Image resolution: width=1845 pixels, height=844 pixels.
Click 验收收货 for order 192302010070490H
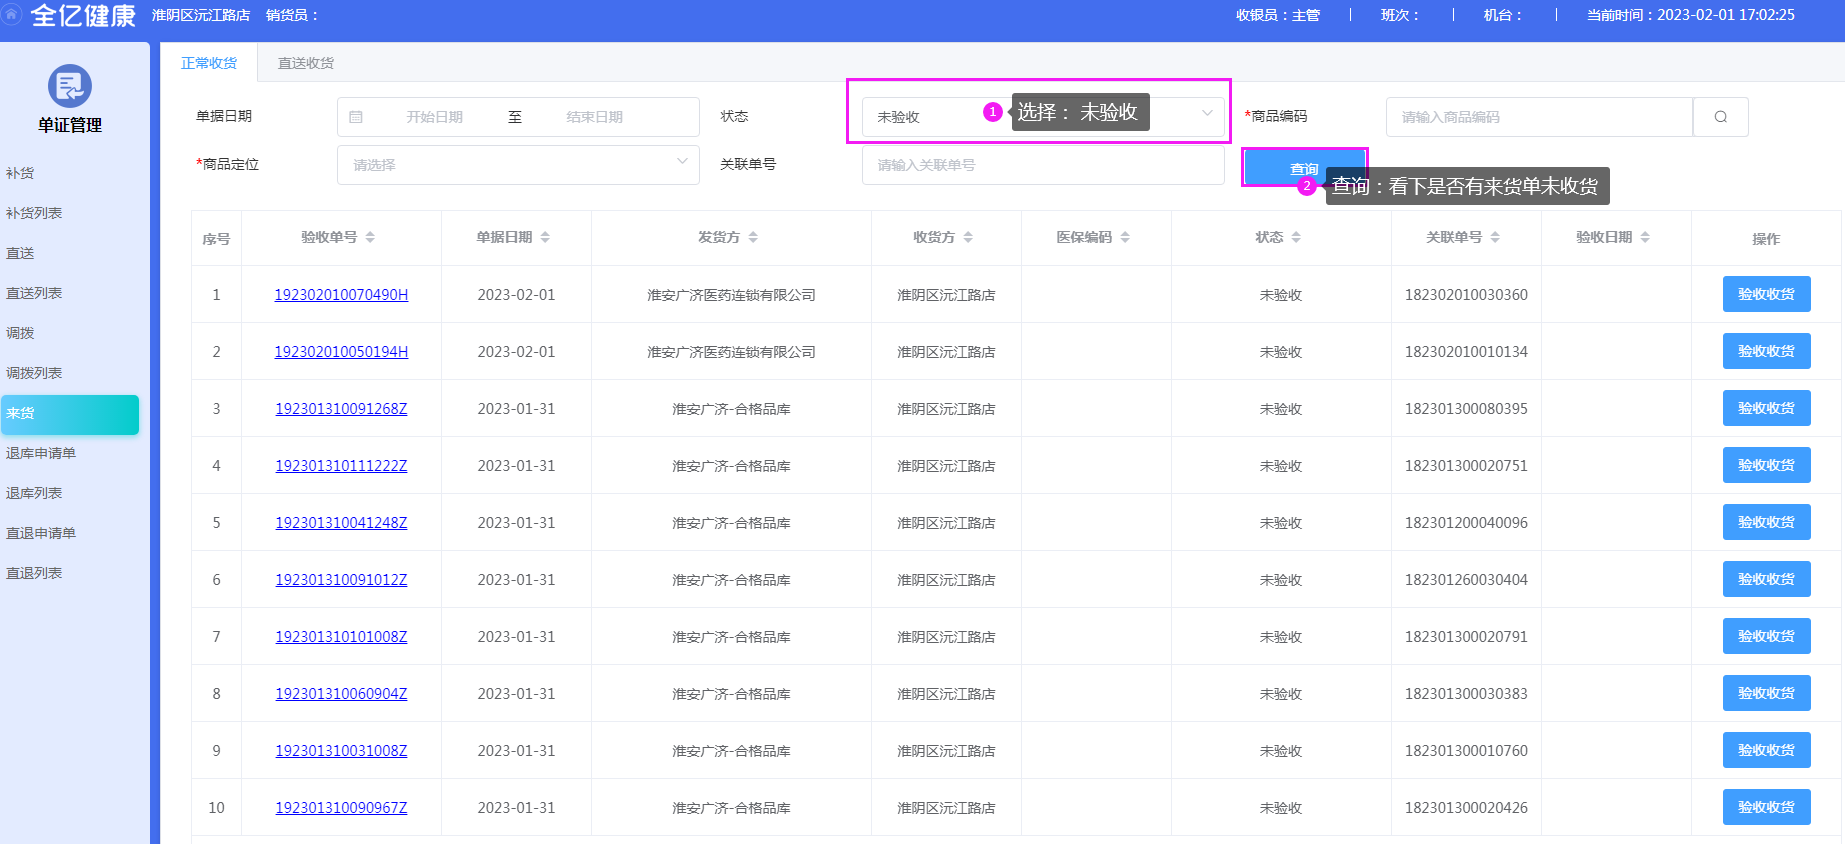(x=1766, y=294)
